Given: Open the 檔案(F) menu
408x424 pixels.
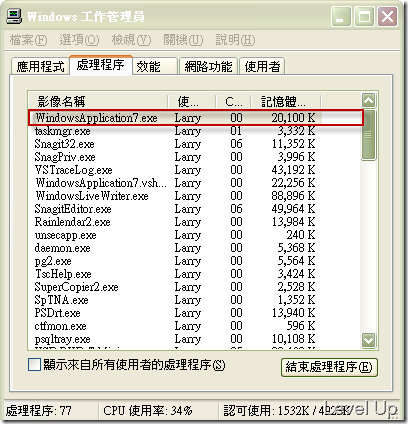Looking at the screenshot, I should click(28, 40).
